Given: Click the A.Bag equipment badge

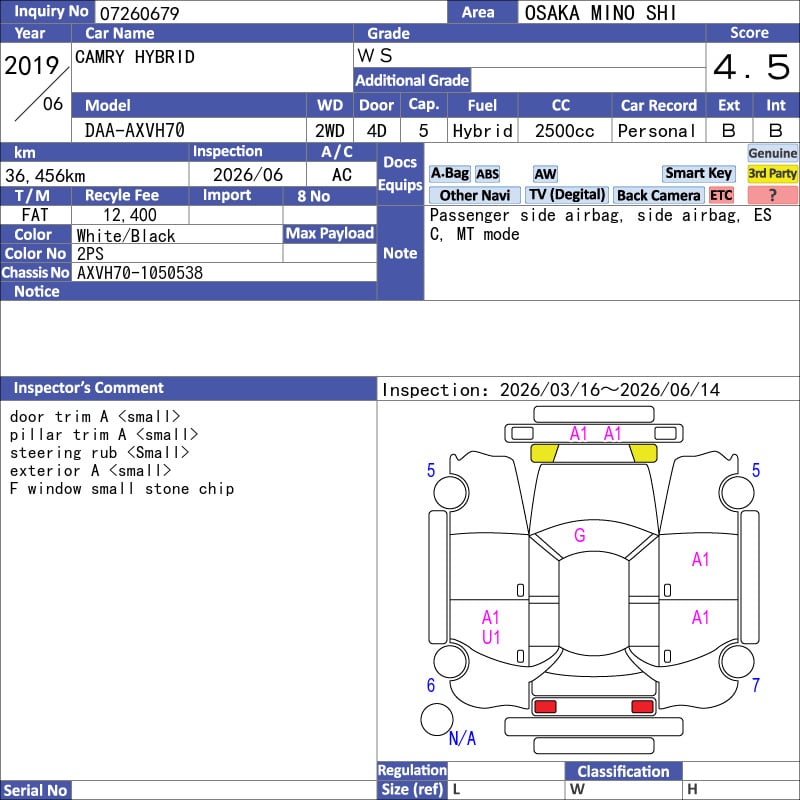Looking at the screenshot, I should [x=449, y=174].
